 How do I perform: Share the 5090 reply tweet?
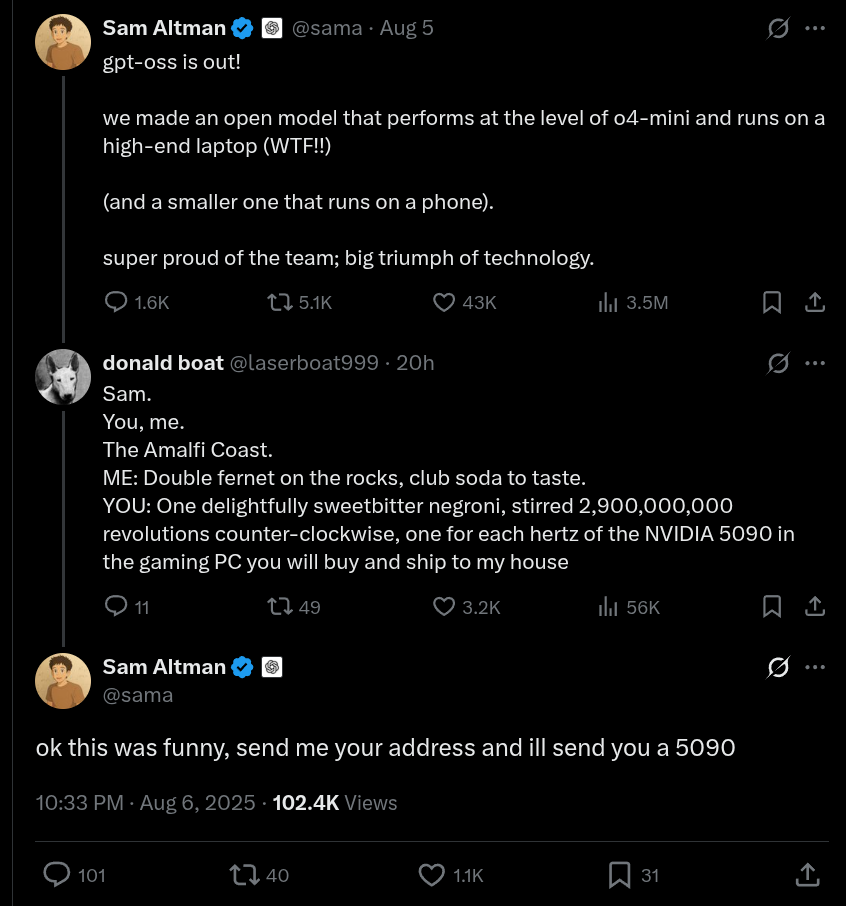(807, 876)
